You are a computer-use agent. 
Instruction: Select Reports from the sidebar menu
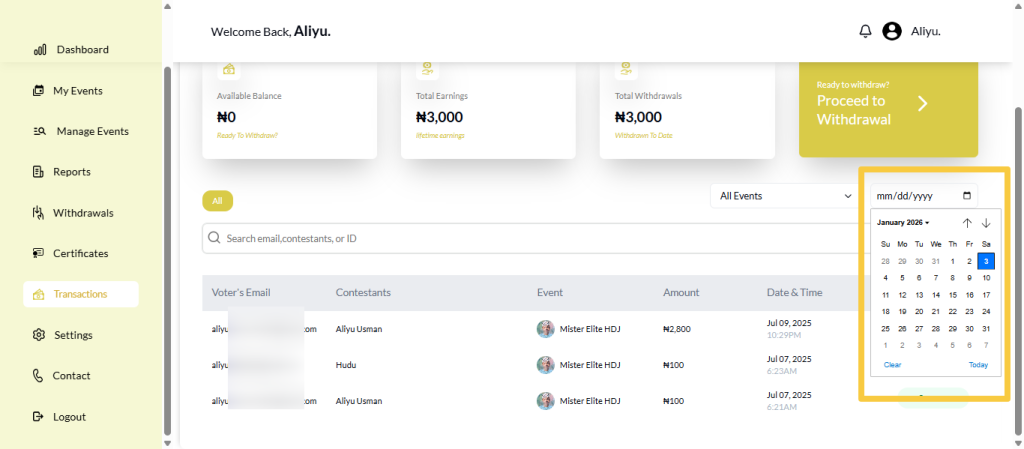(x=71, y=172)
